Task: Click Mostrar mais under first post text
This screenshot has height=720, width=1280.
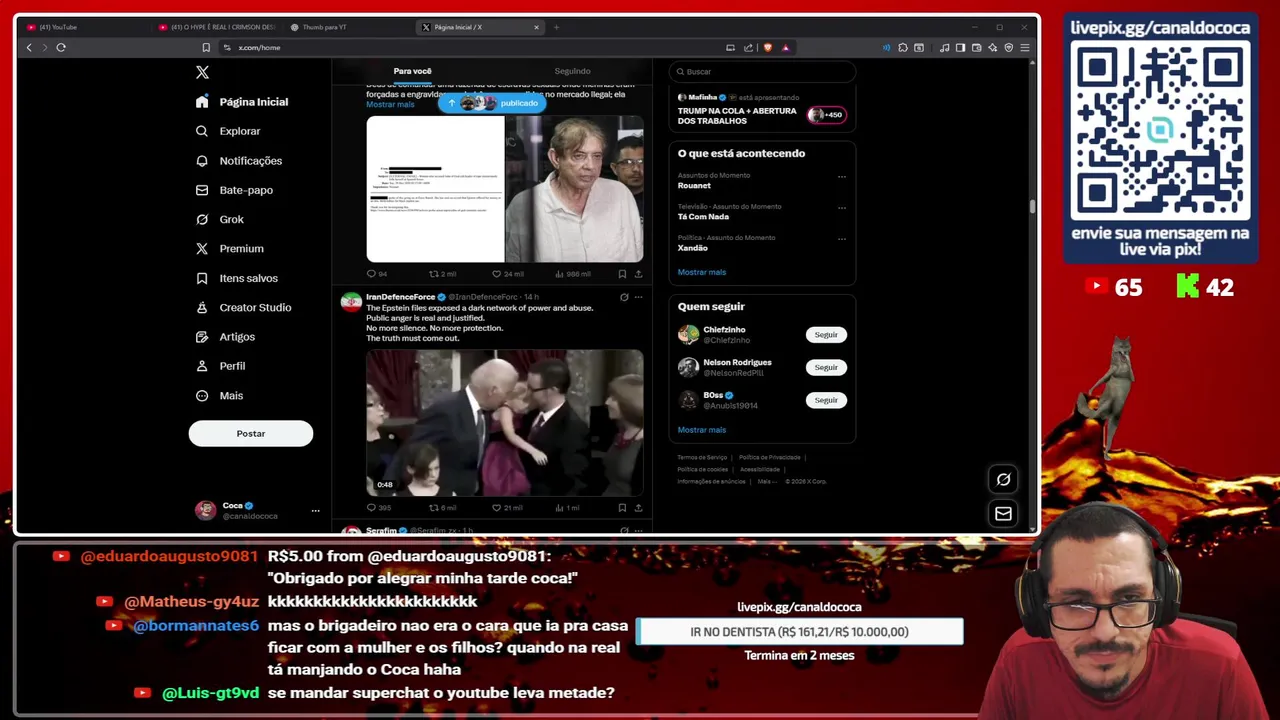Action: [x=390, y=104]
